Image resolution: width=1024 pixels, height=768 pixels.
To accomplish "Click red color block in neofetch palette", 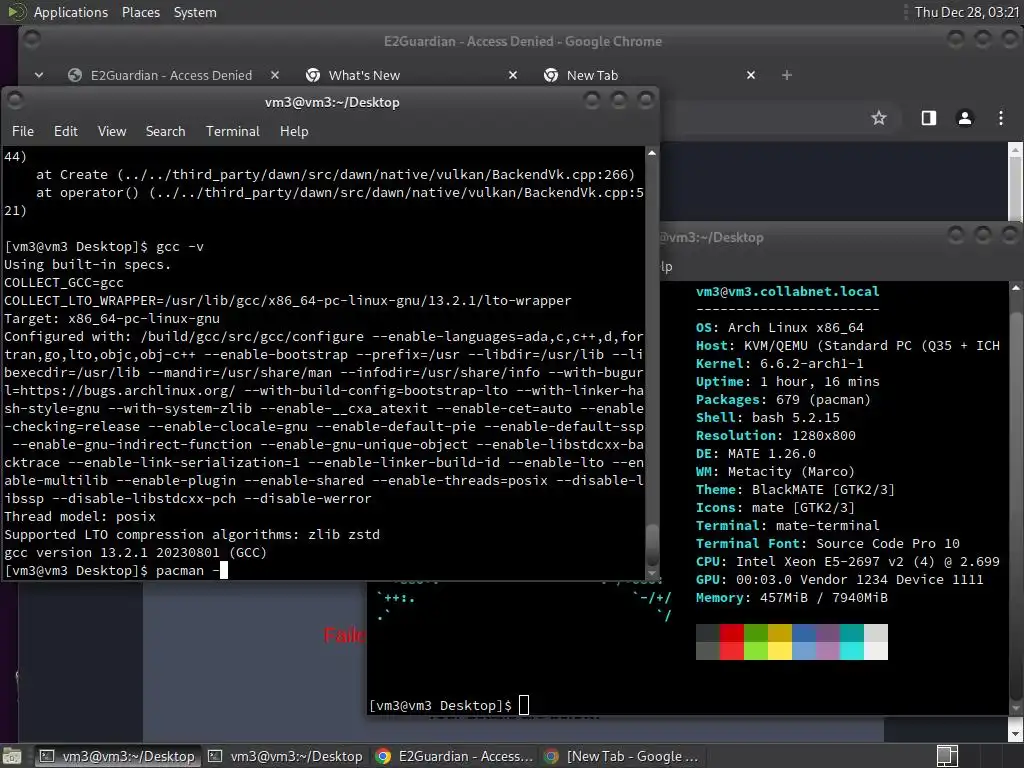I will [x=731, y=642].
